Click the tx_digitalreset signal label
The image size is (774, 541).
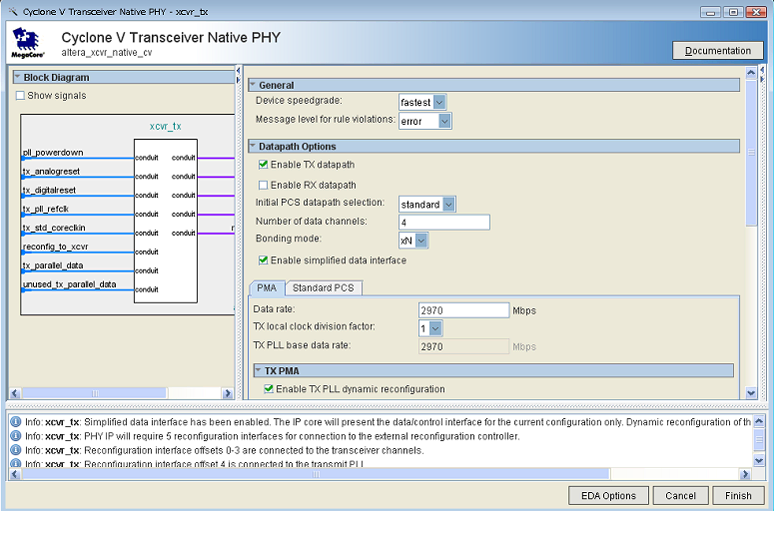[x=49, y=190]
